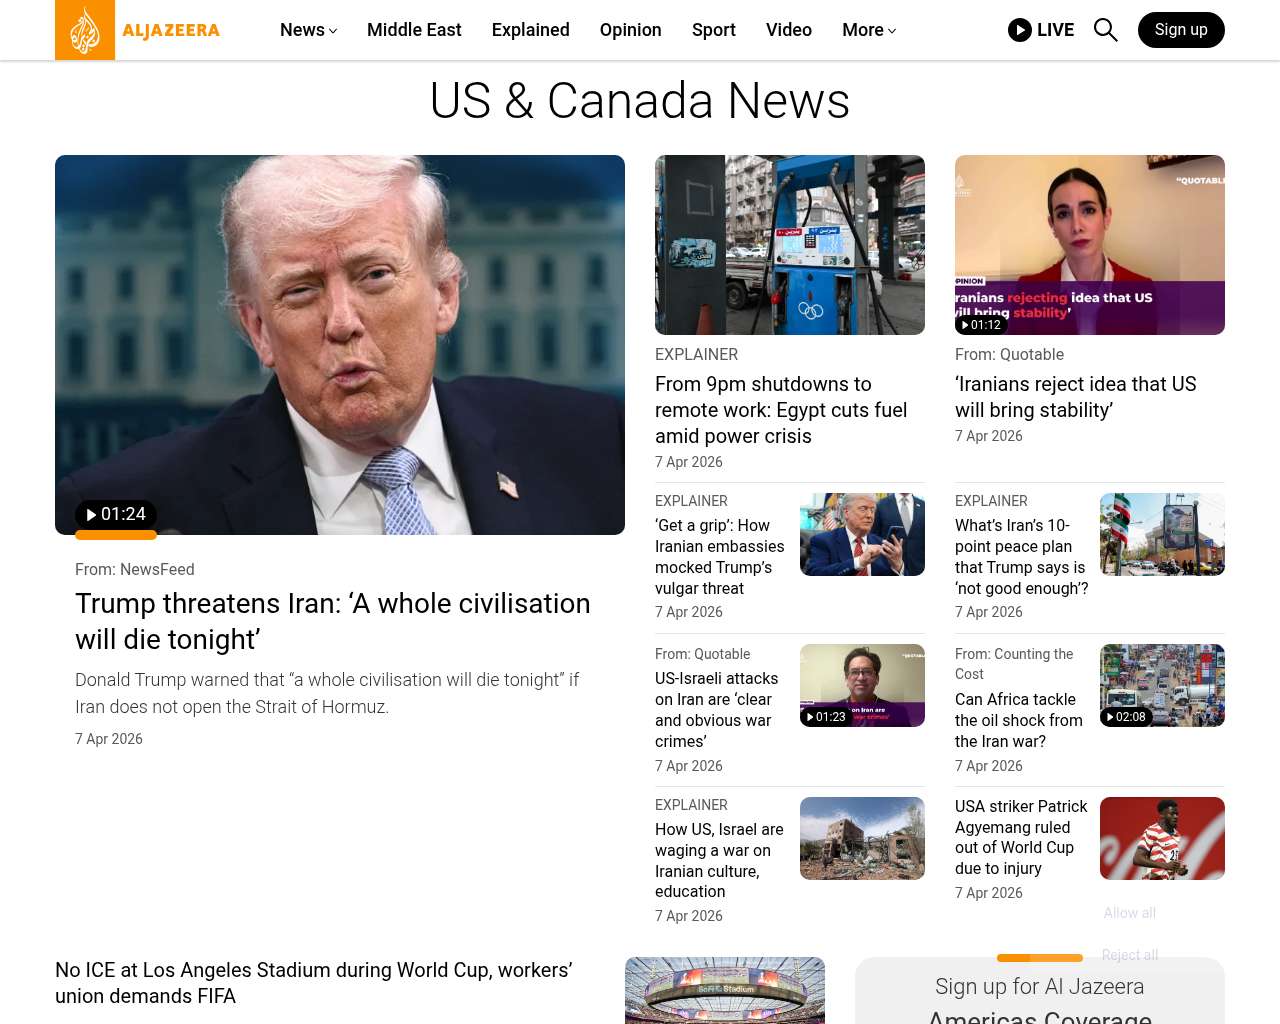Go to the Opinion section
Screen dimensions: 1280x1024
point(630,30)
